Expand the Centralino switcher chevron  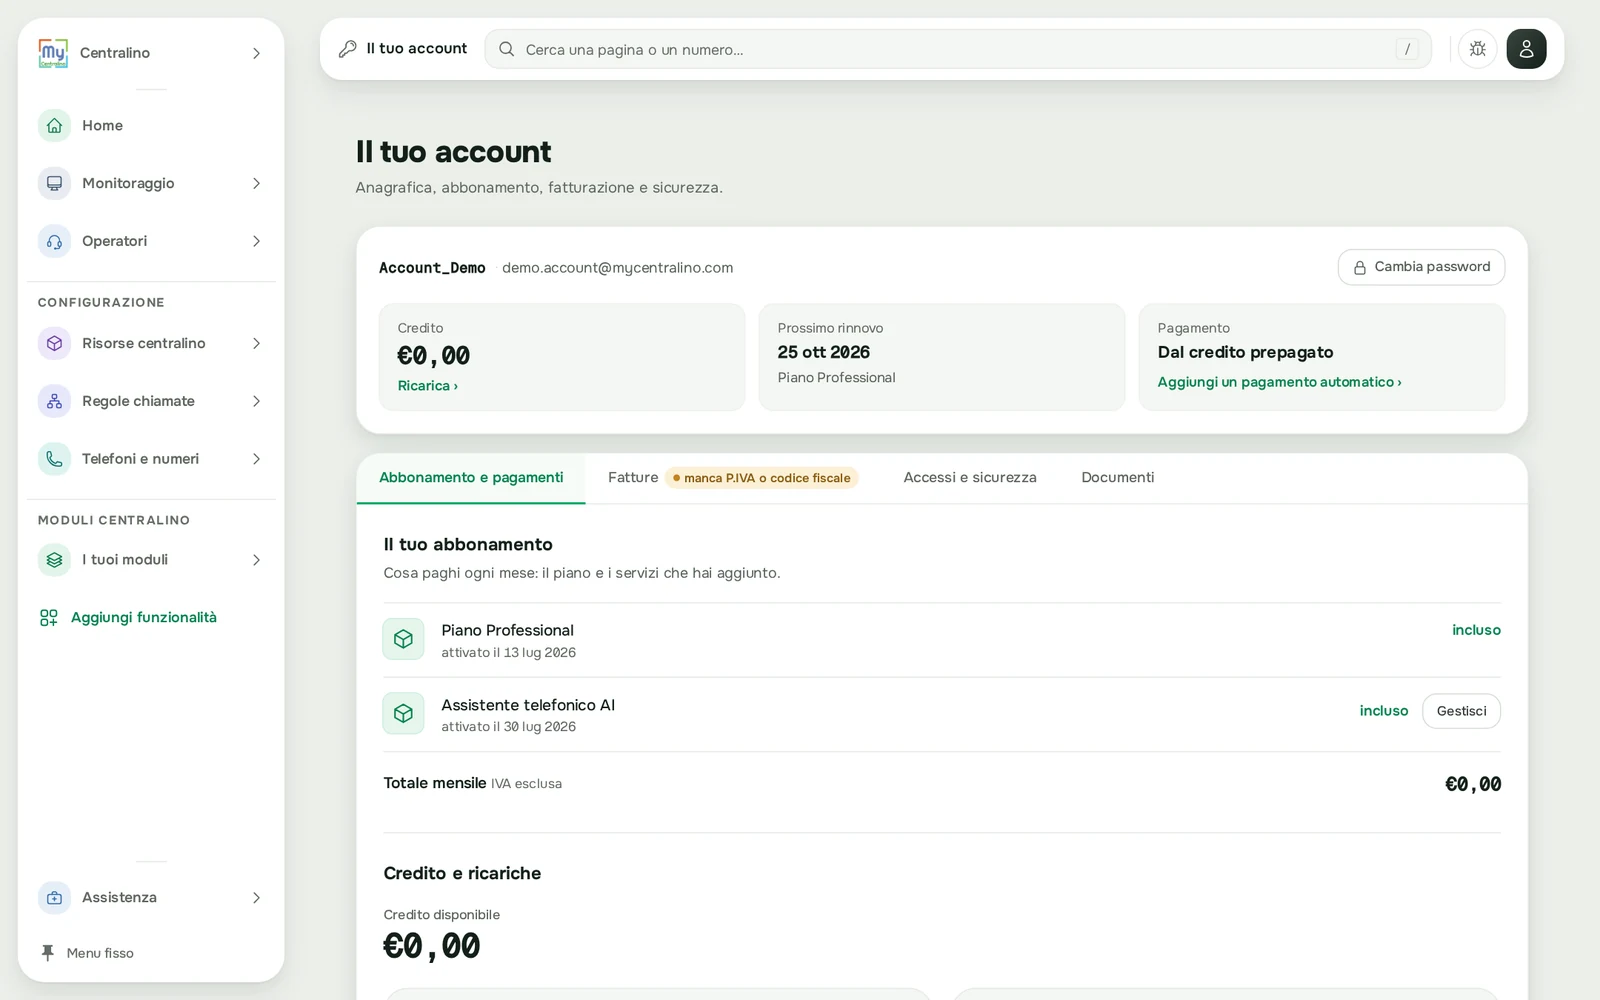pyautogui.click(x=256, y=53)
